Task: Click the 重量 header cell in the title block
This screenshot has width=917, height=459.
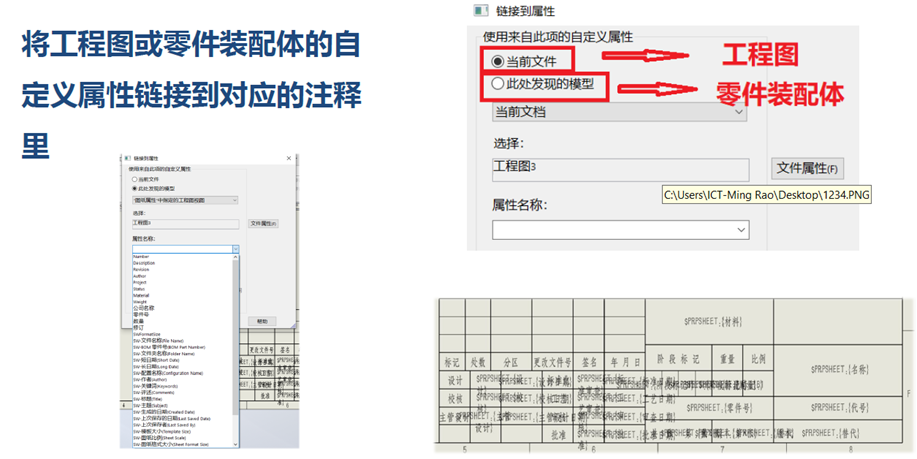Action: pos(727,359)
